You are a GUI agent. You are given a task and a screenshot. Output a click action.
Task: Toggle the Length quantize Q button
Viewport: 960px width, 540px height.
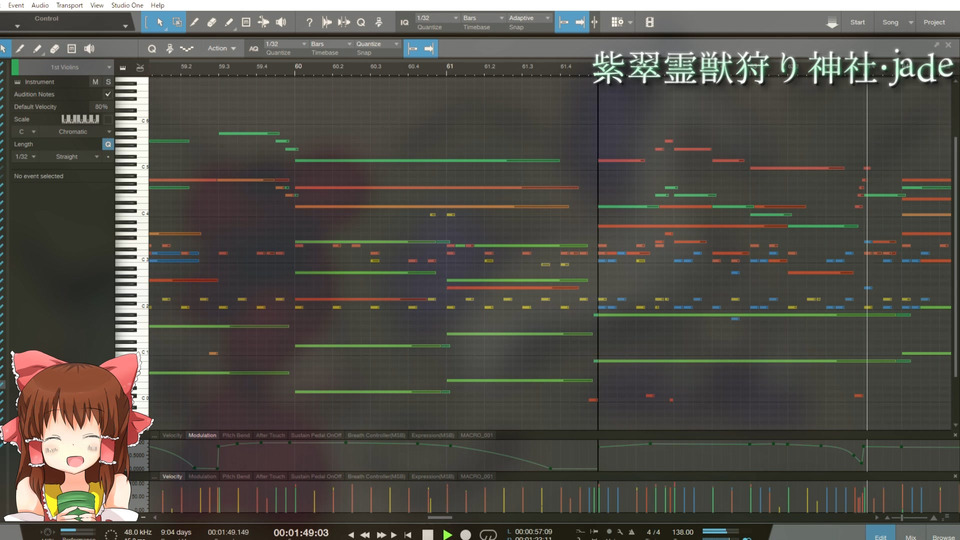pos(108,144)
